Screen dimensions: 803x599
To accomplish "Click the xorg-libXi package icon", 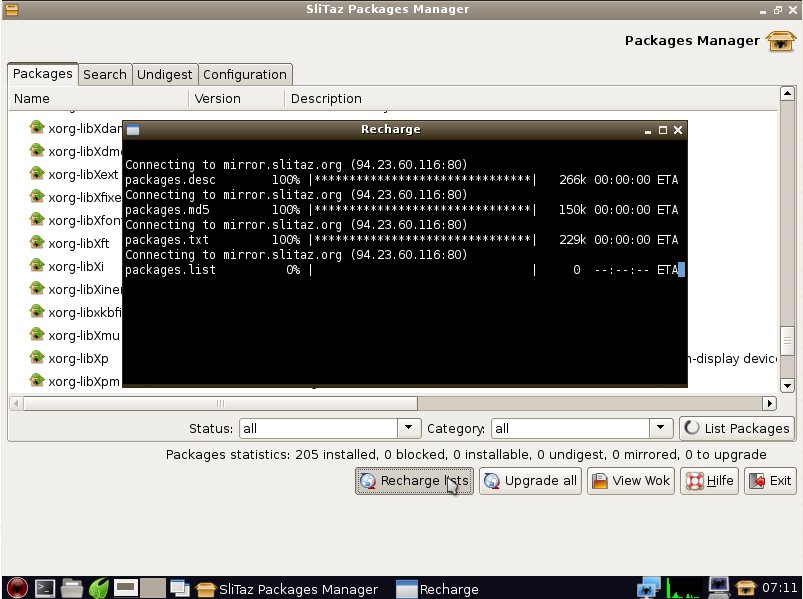I will coord(37,266).
